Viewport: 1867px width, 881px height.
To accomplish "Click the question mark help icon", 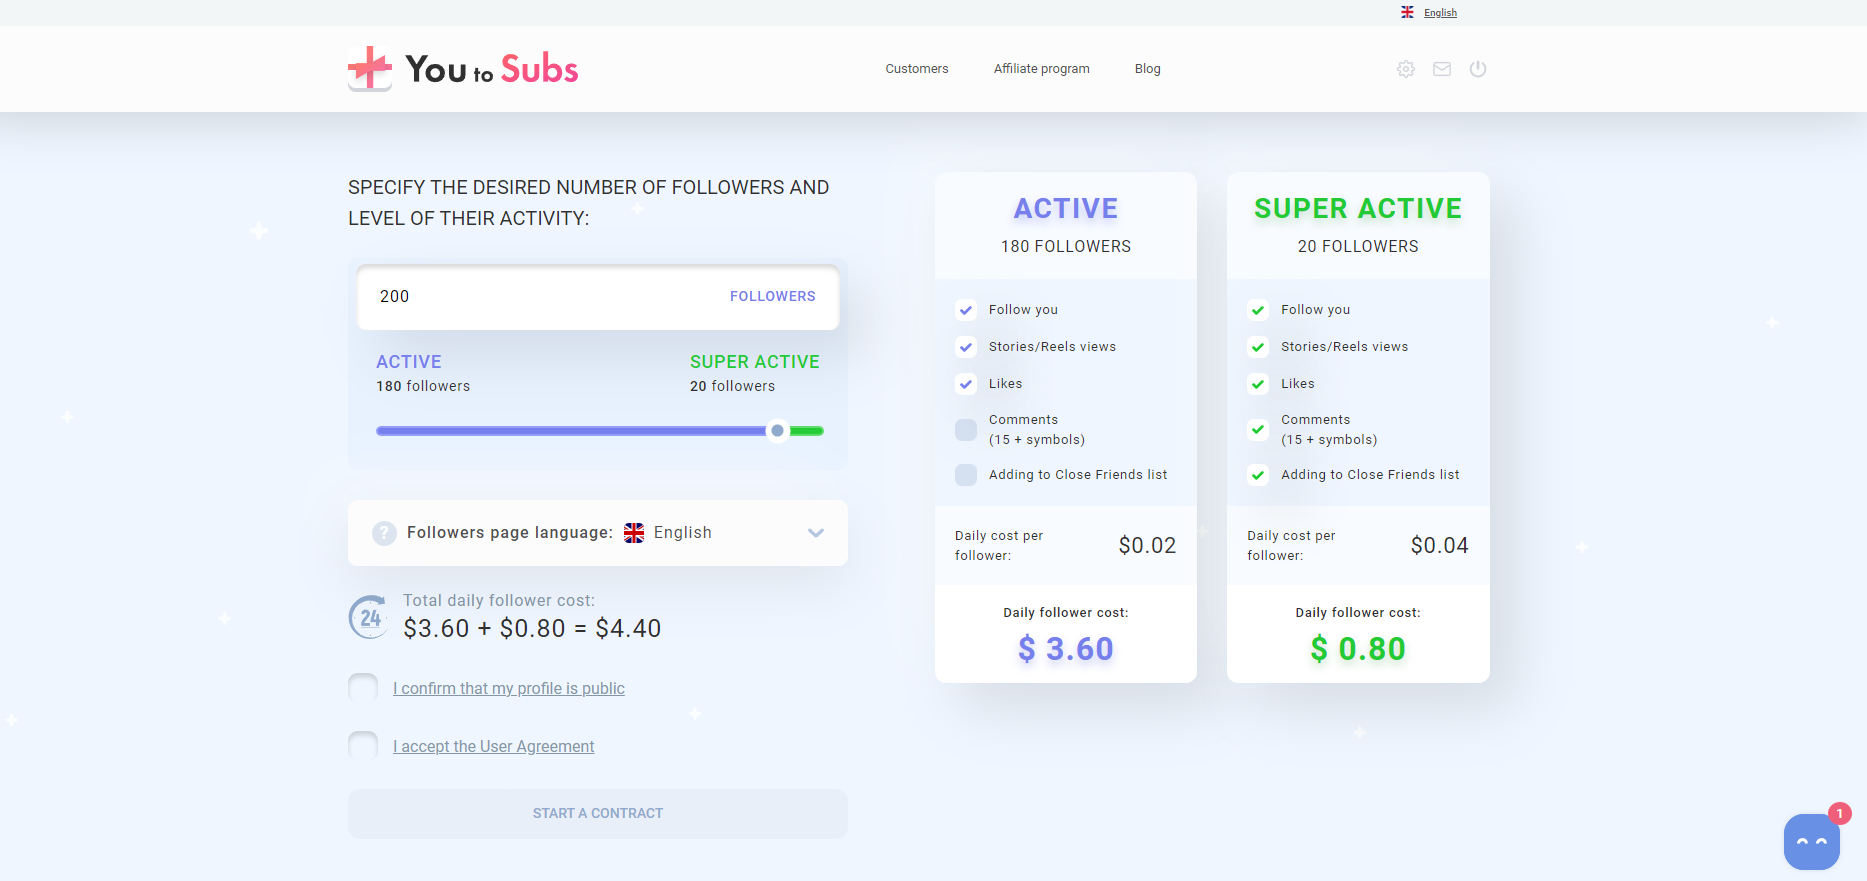I will click(384, 533).
